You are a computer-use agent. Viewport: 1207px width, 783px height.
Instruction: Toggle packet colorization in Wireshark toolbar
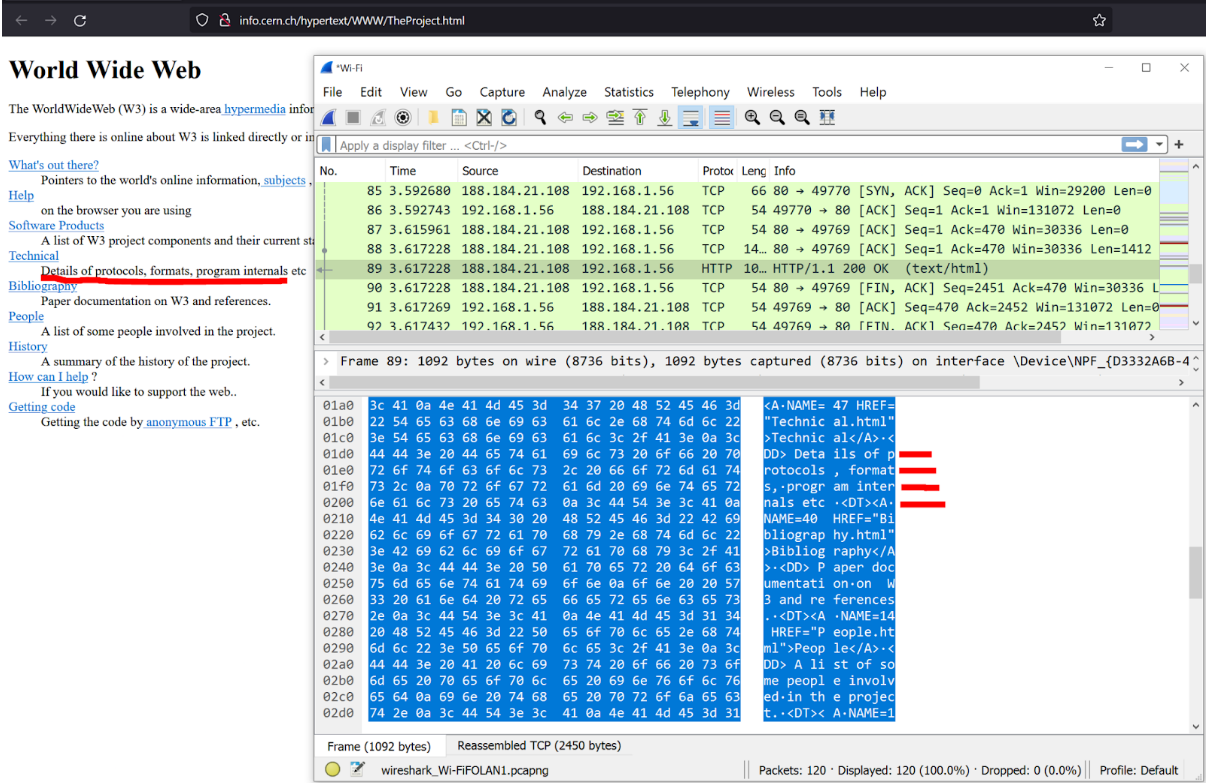click(721, 118)
